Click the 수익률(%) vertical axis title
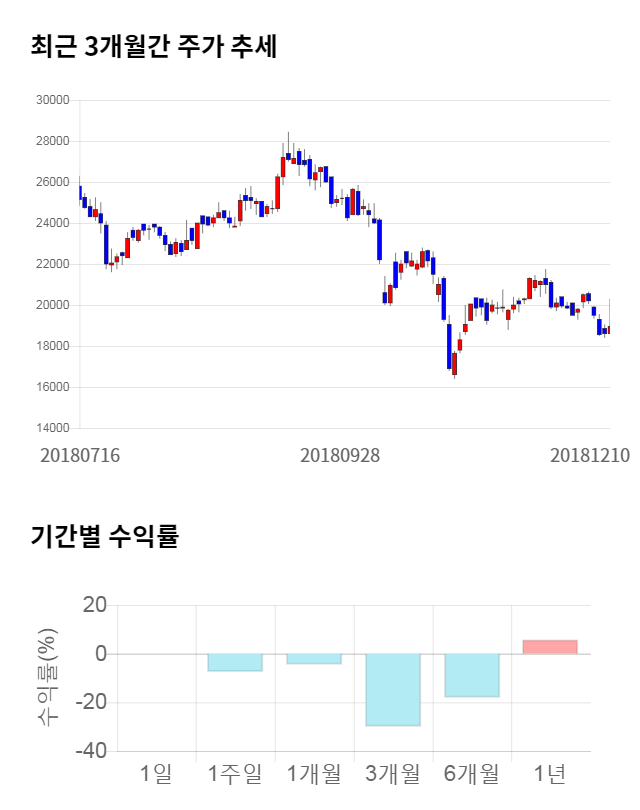Viewport: 640px width, 810px height. 48,677
